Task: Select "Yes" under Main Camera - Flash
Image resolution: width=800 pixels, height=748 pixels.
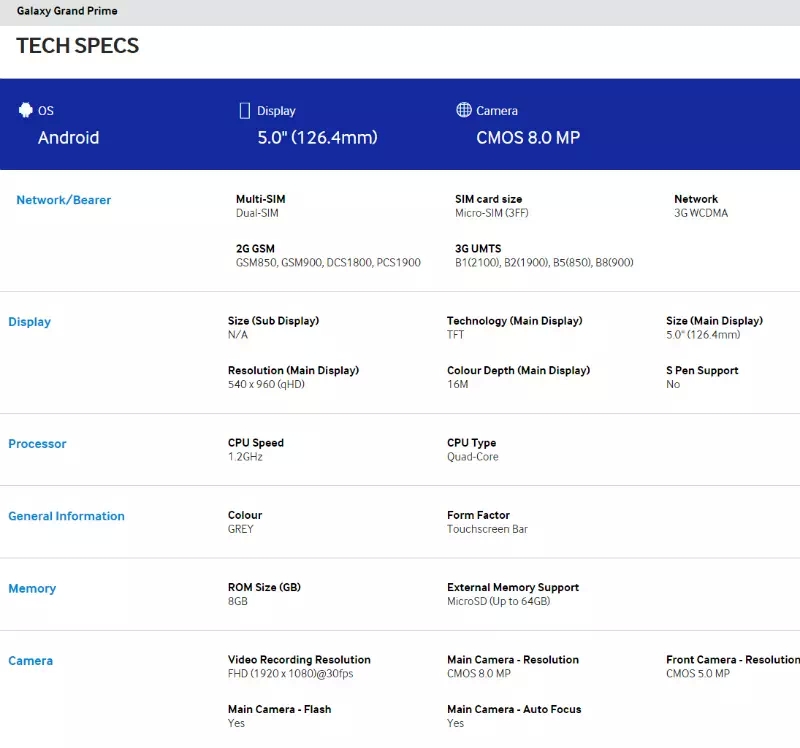Action: [x=236, y=723]
